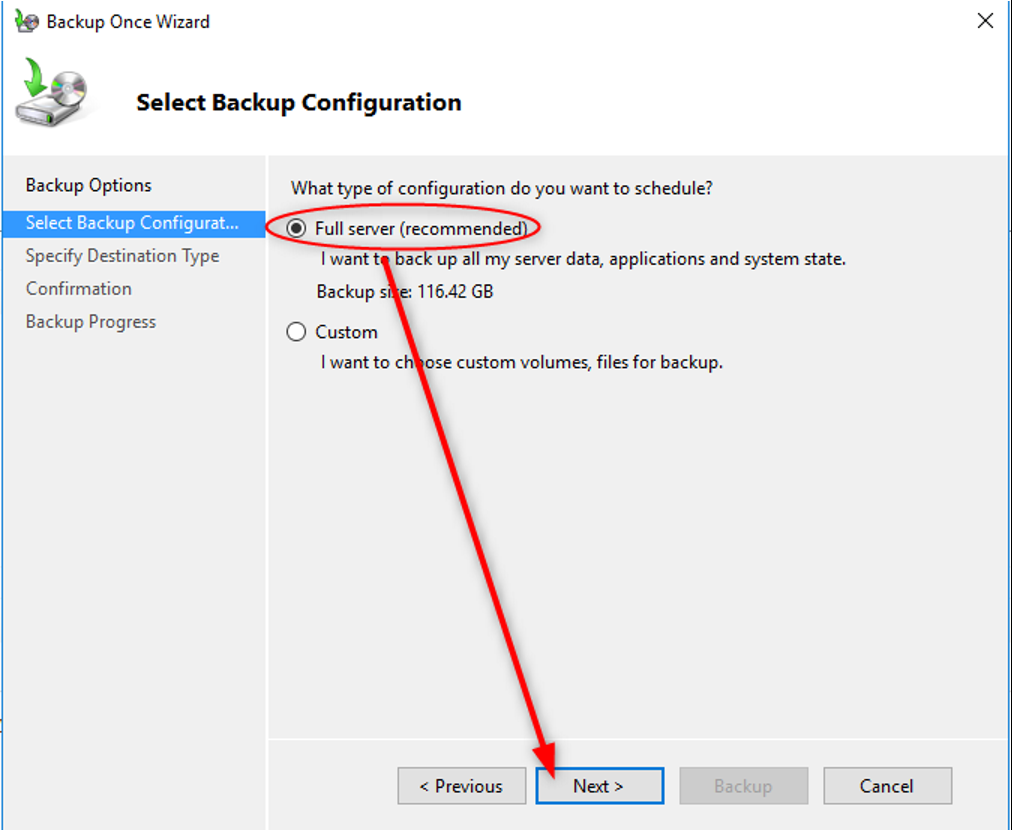
Task: Click the Backup Once Wizard title bar icon
Action: coord(26,21)
